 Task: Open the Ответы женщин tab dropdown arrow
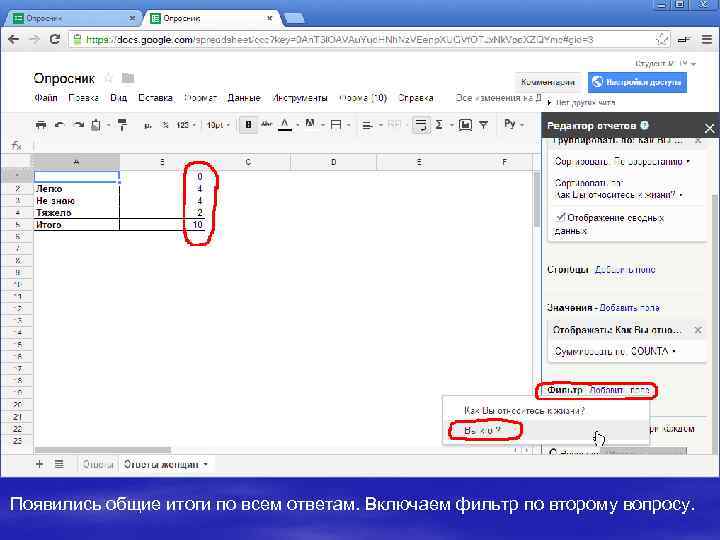tap(206, 464)
